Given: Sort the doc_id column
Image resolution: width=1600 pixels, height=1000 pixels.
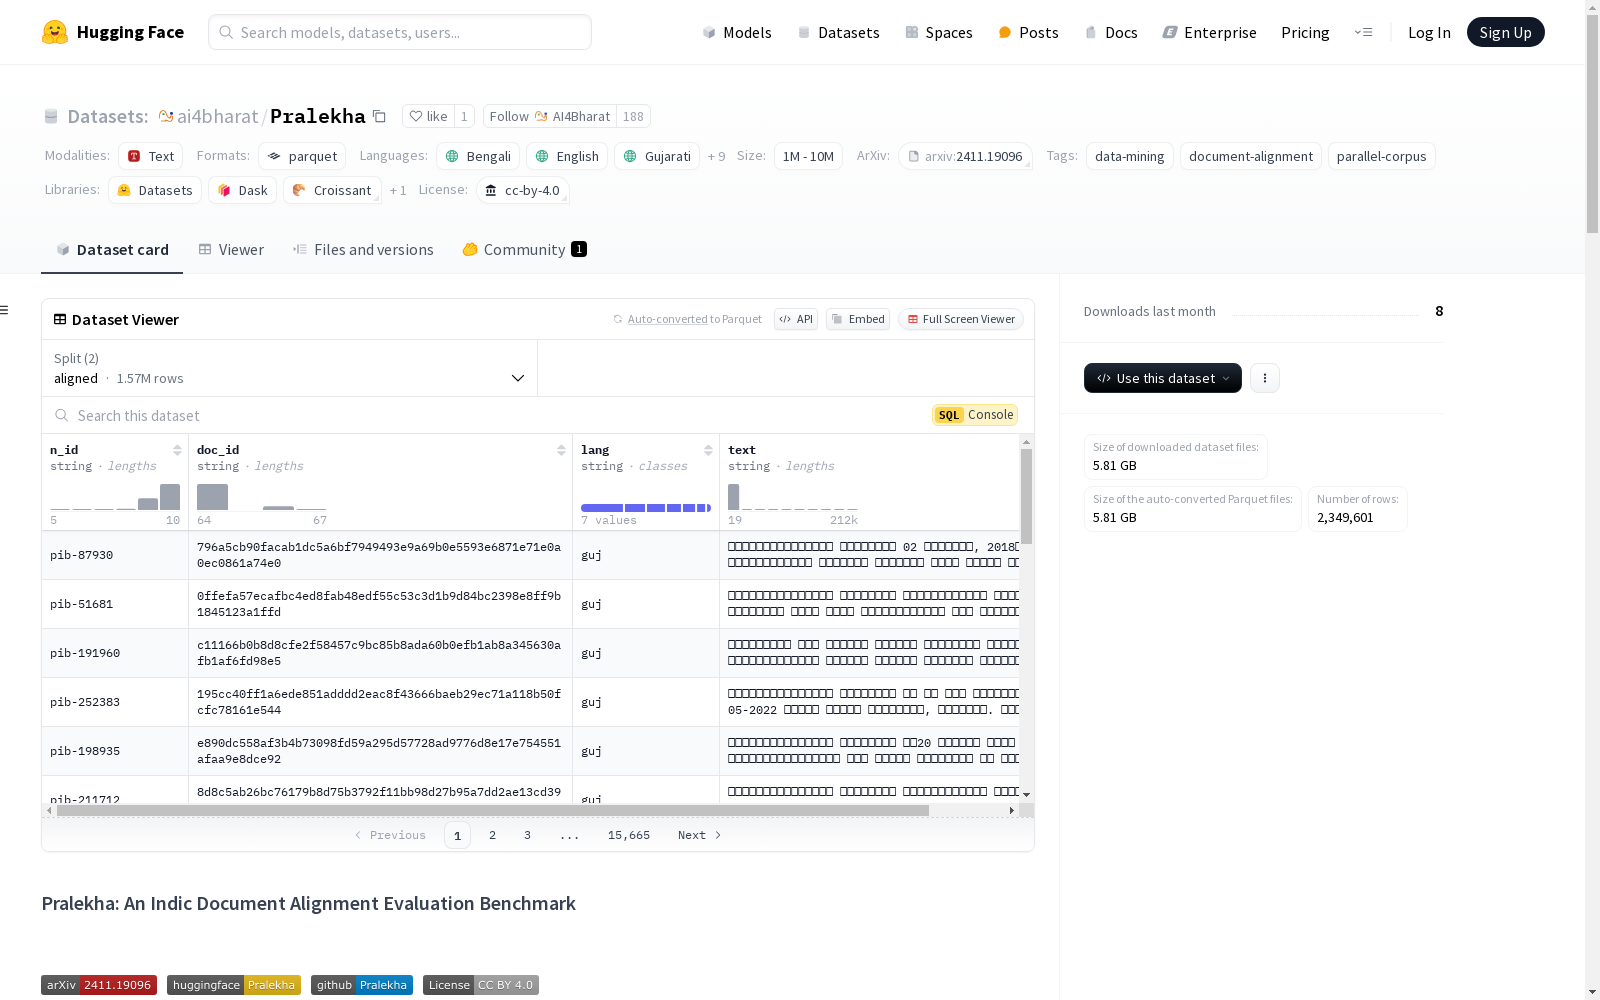Looking at the screenshot, I should (561, 450).
